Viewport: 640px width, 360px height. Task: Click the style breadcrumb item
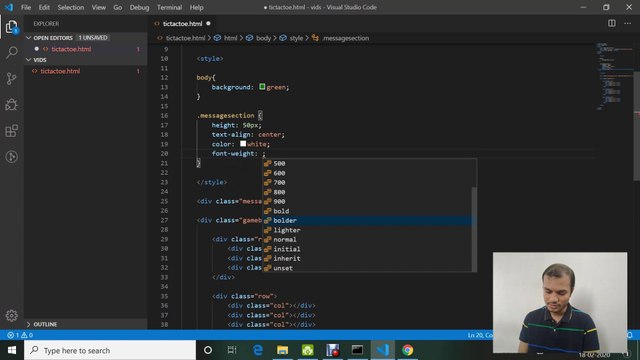click(296, 38)
